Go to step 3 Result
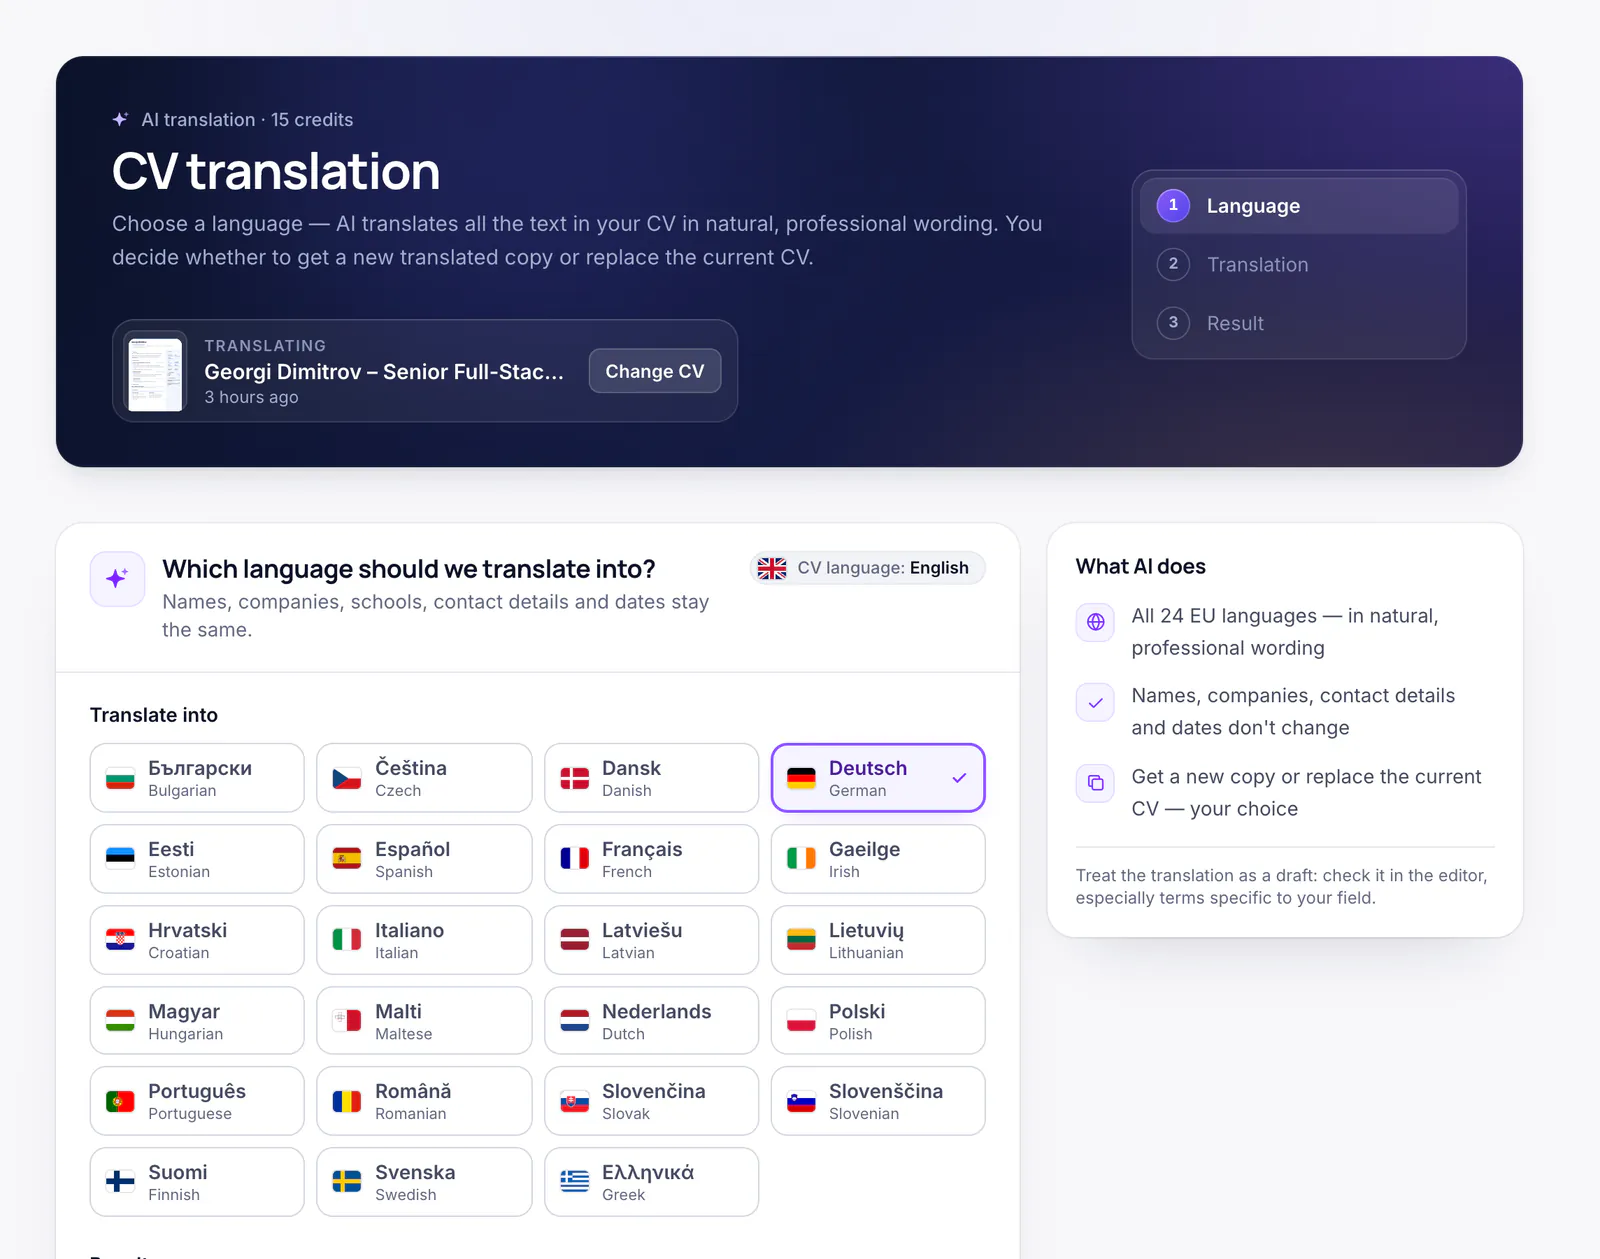Screen dimensions: 1600x1259 [1299, 323]
